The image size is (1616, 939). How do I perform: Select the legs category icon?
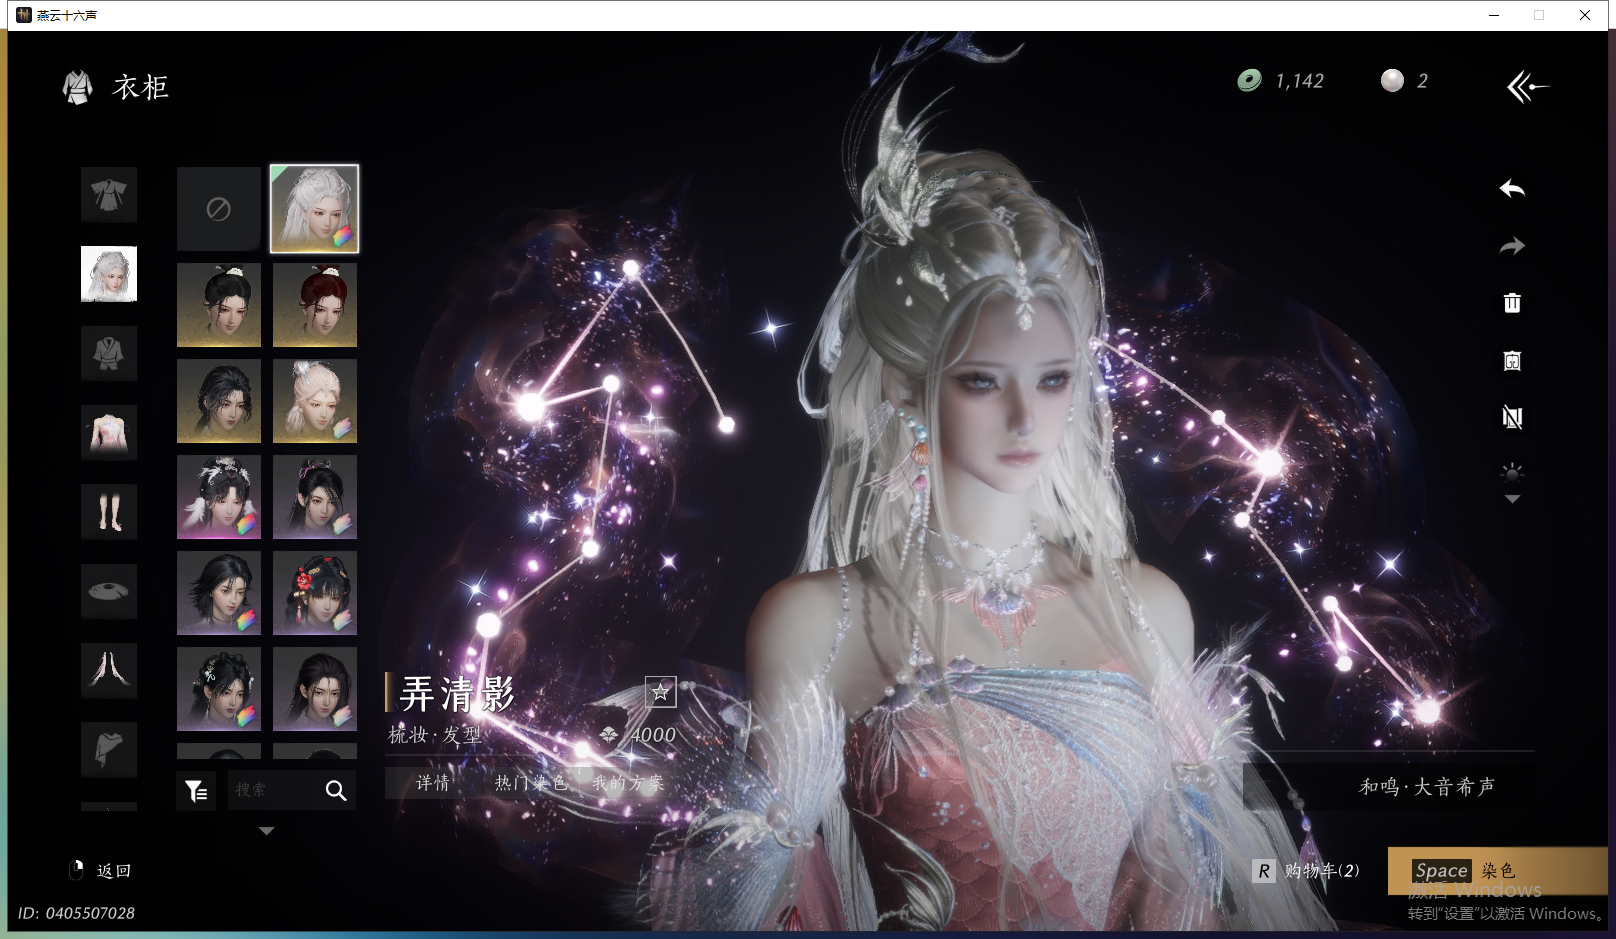tap(109, 512)
